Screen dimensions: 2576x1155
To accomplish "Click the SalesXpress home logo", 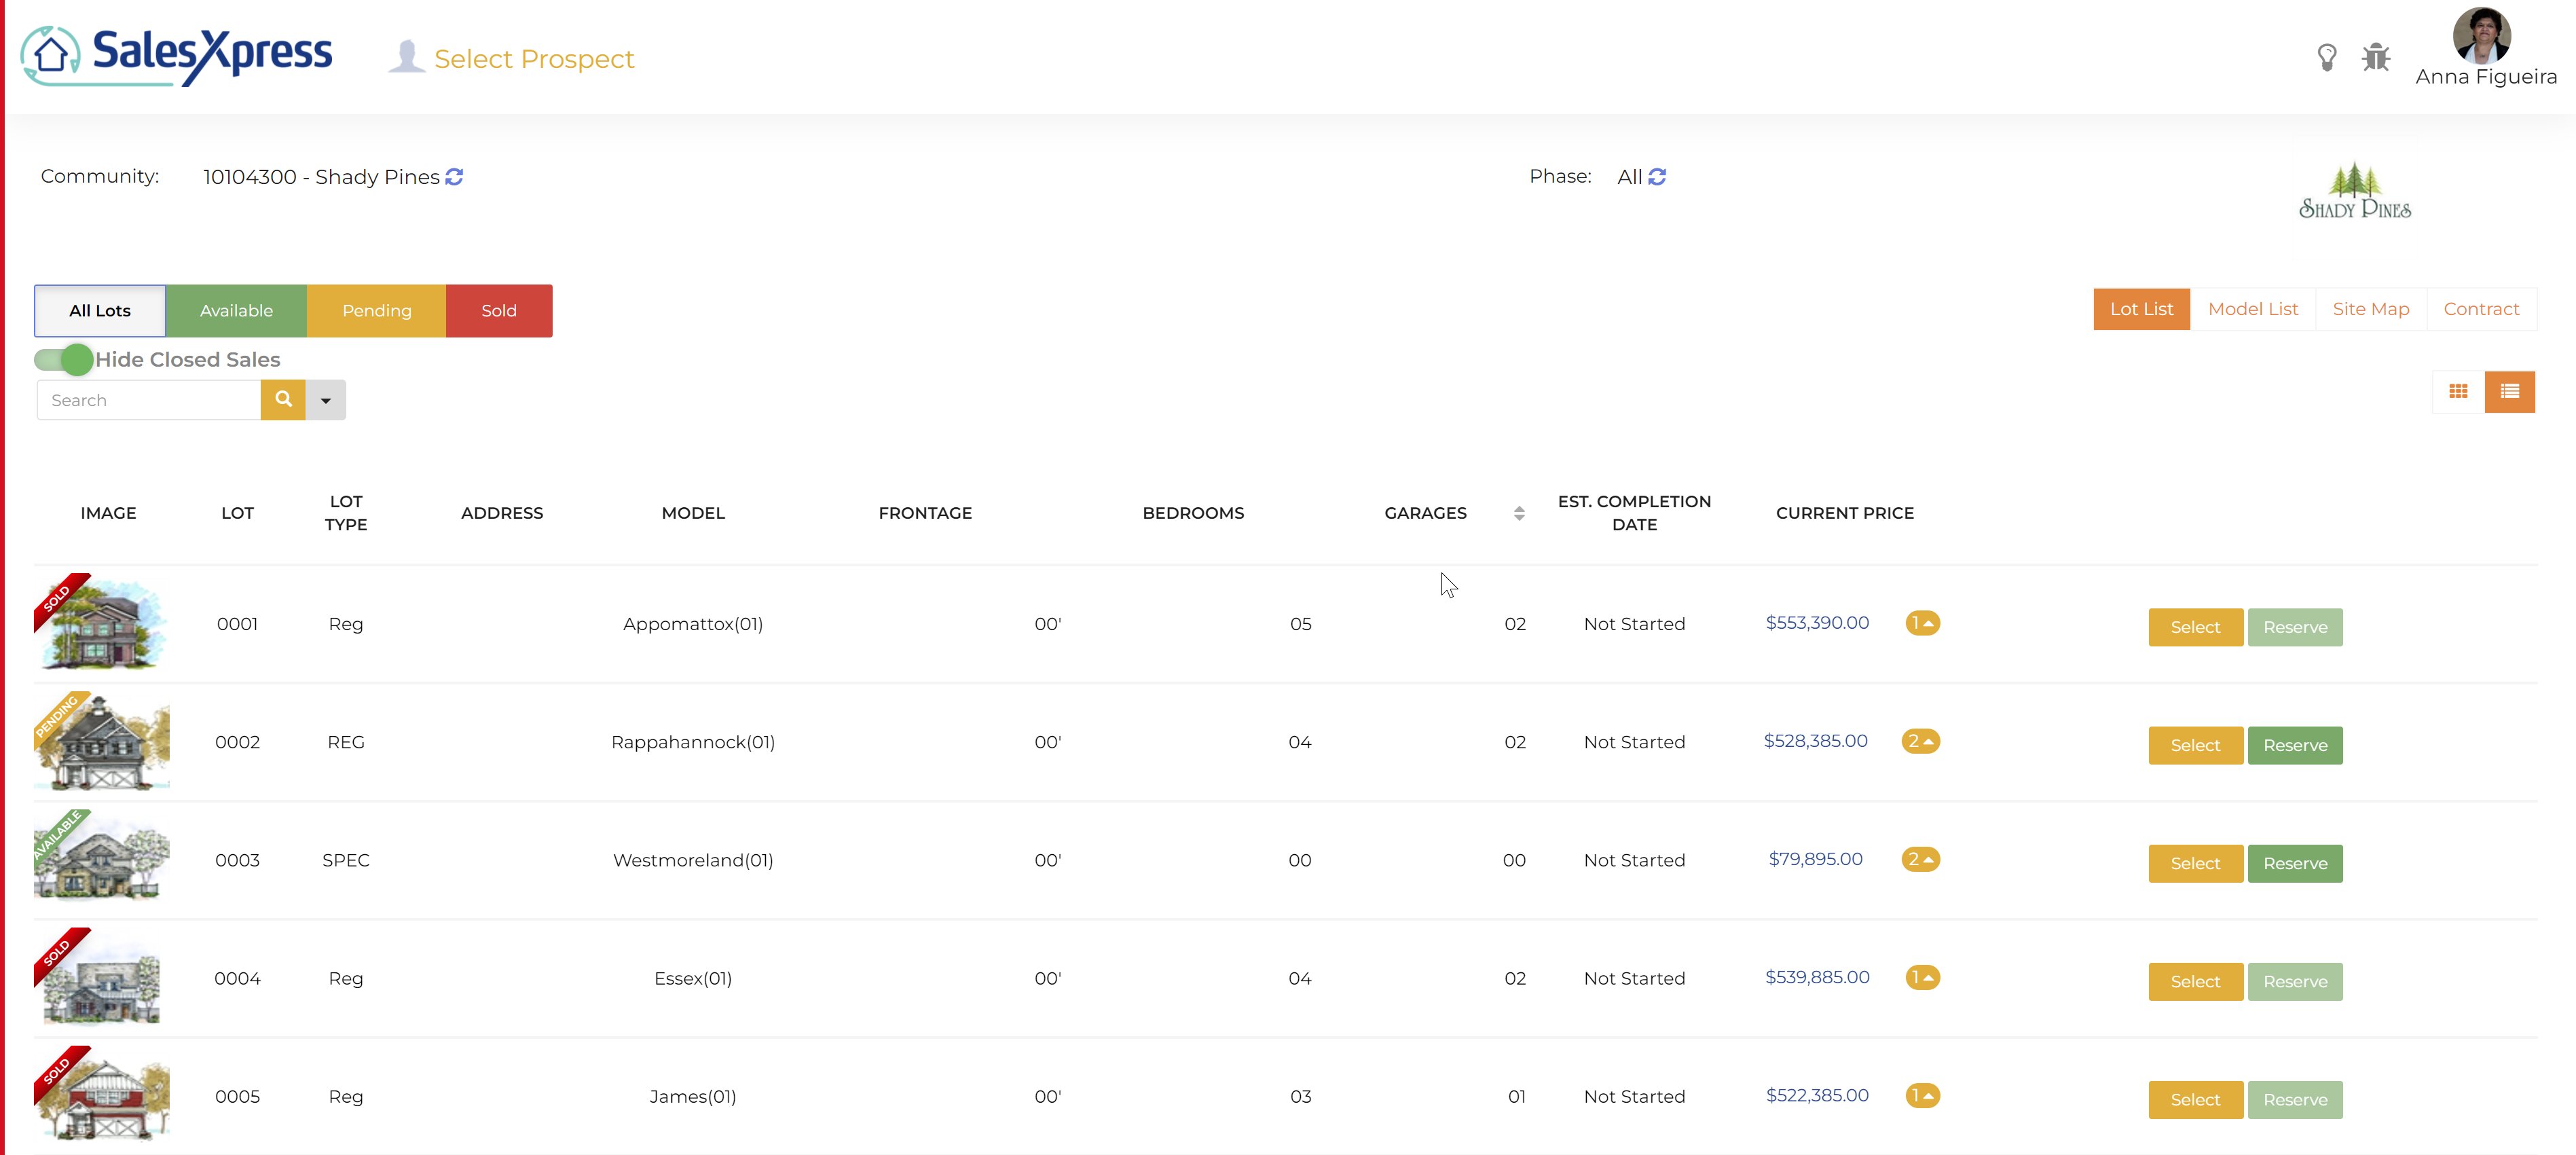I will 177,56.
